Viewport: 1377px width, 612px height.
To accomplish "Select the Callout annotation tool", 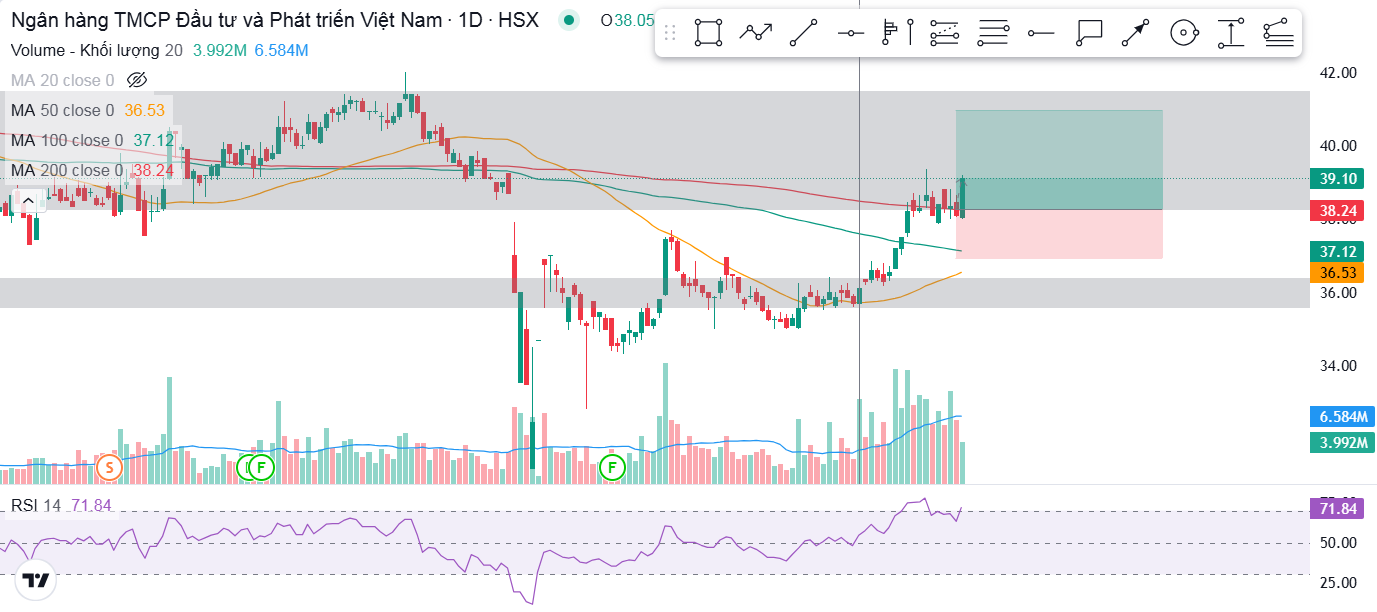I will [x=1088, y=33].
